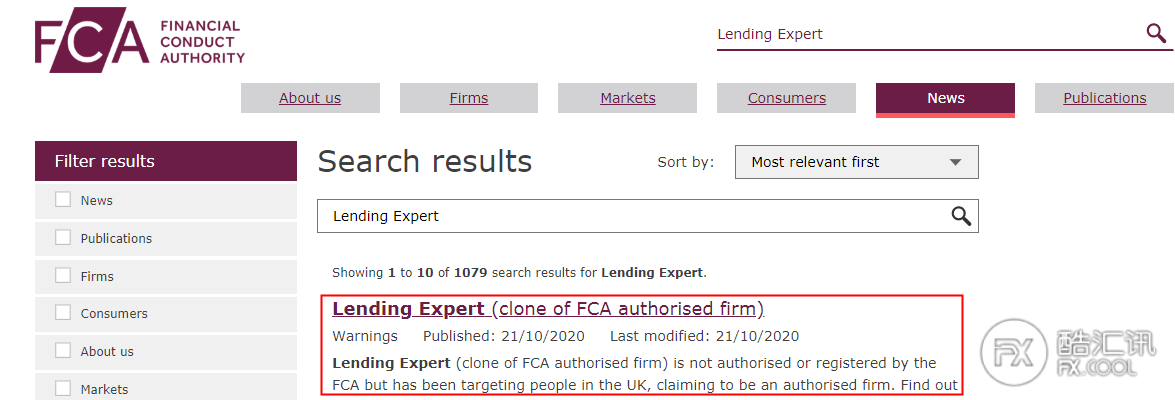Image resolution: width=1175 pixels, height=400 pixels.
Task: Click the header search field
Action: (x=929, y=34)
